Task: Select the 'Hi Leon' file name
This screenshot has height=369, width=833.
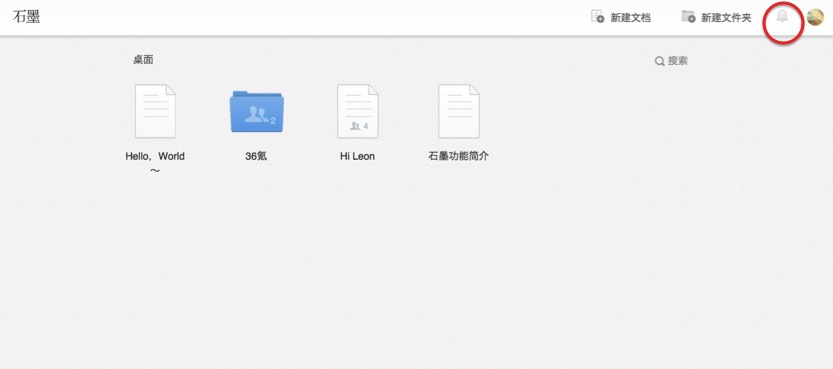Action: 358,157
